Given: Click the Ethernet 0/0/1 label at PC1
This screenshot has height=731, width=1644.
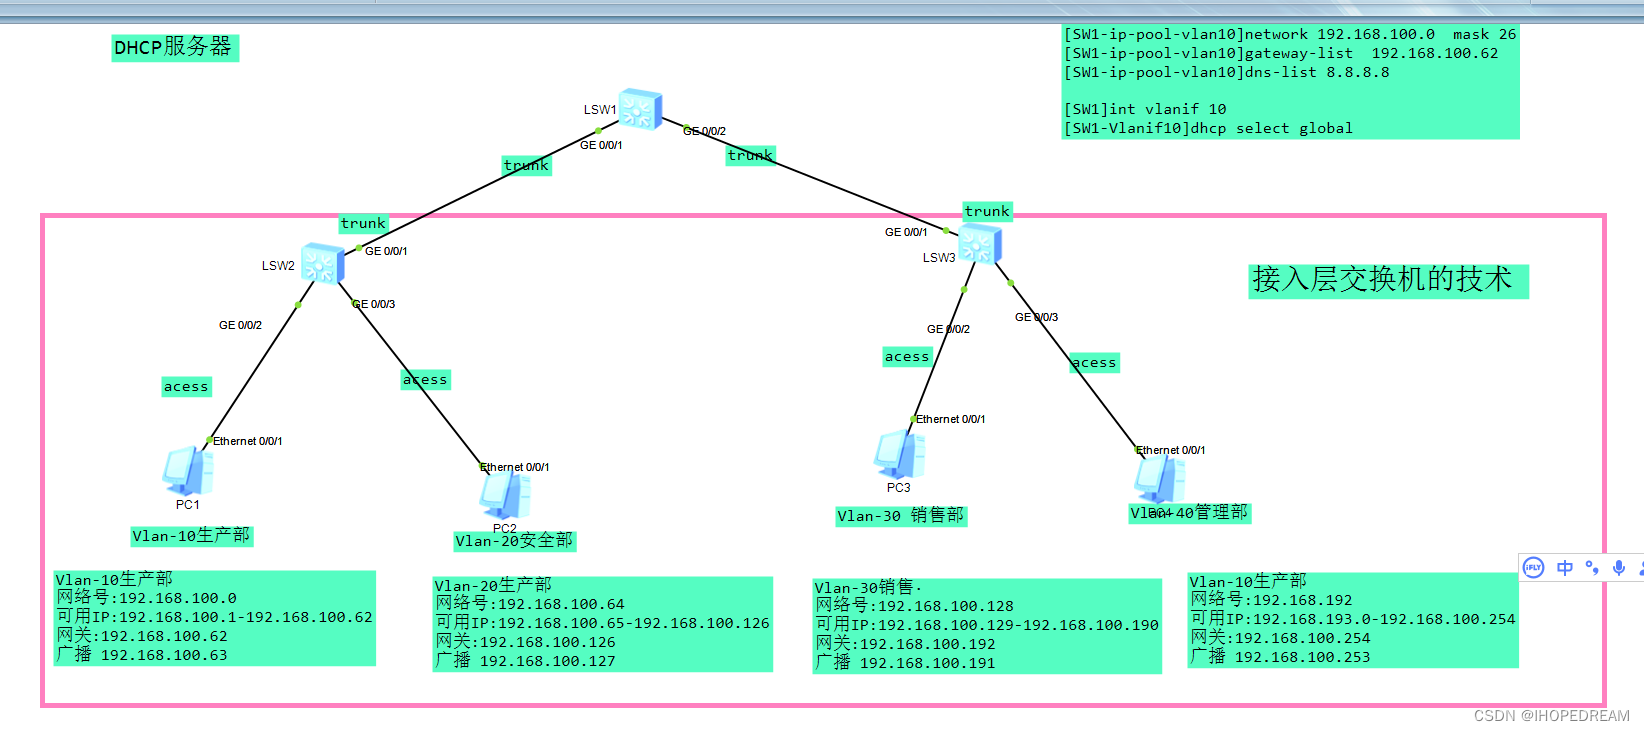Looking at the screenshot, I should [248, 441].
